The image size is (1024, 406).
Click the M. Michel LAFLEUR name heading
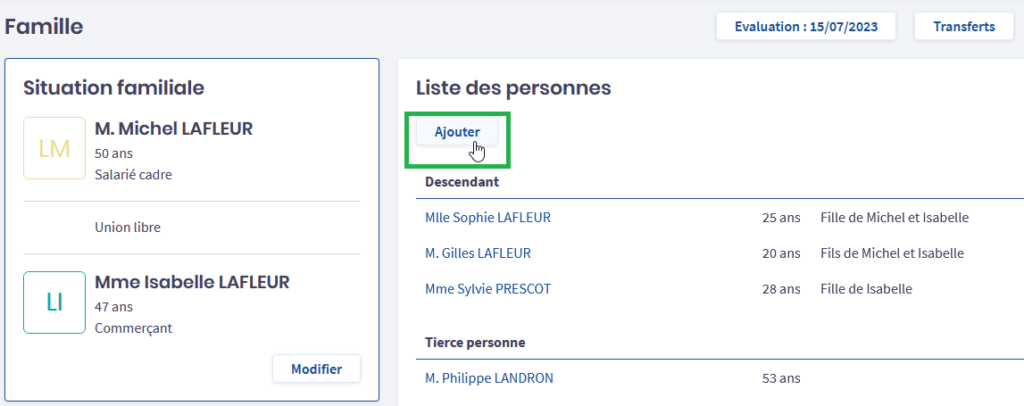pyautogui.click(x=173, y=129)
